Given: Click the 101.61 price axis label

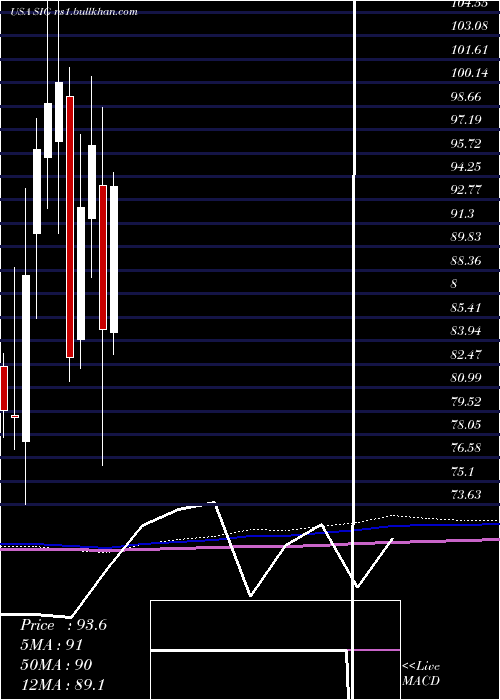Looking at the screenshot, I should (469, 50).
